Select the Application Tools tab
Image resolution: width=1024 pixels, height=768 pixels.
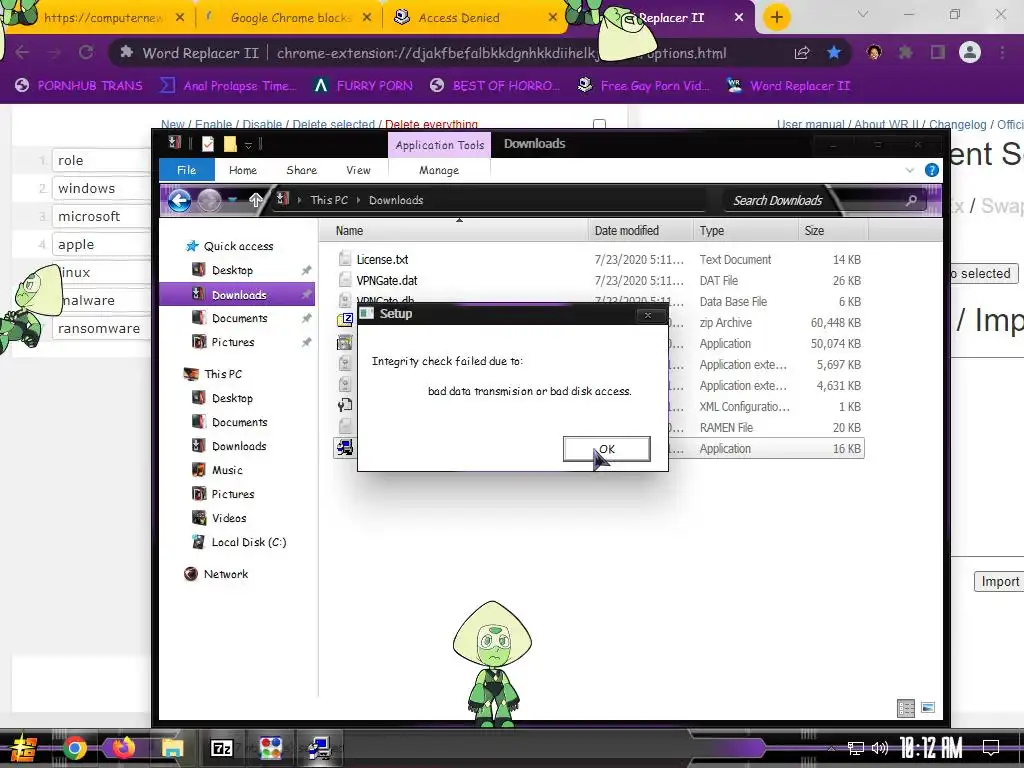(440, 145)
